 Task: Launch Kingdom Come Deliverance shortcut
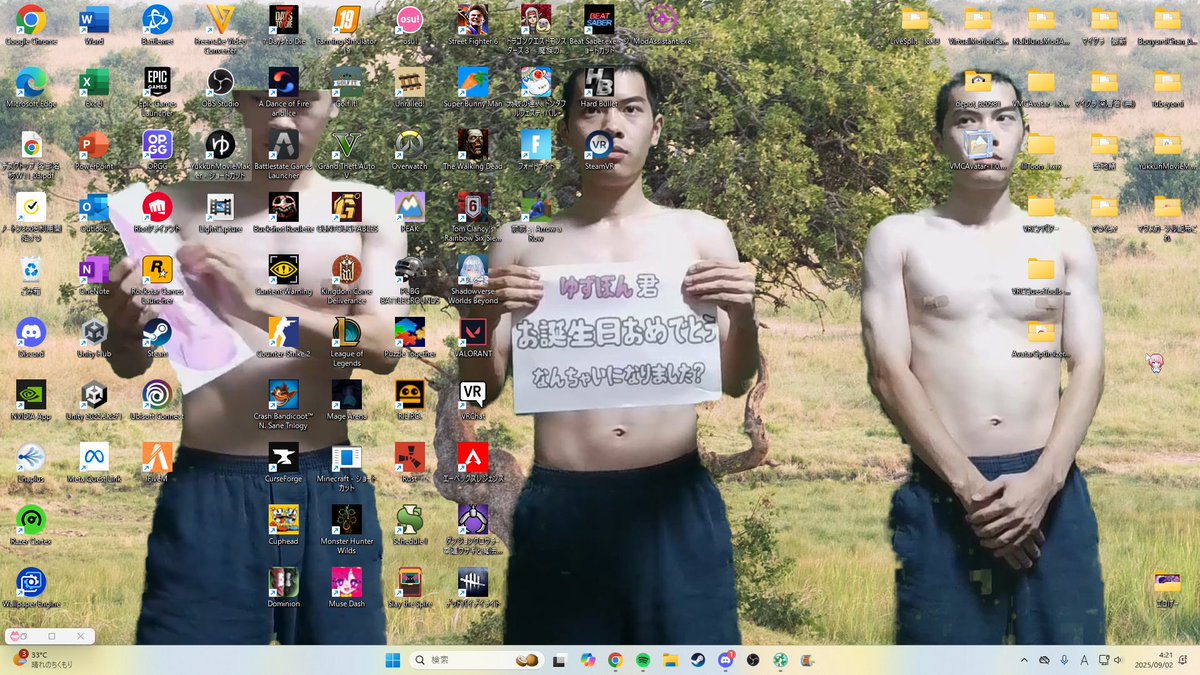click(x=346, y=279)
